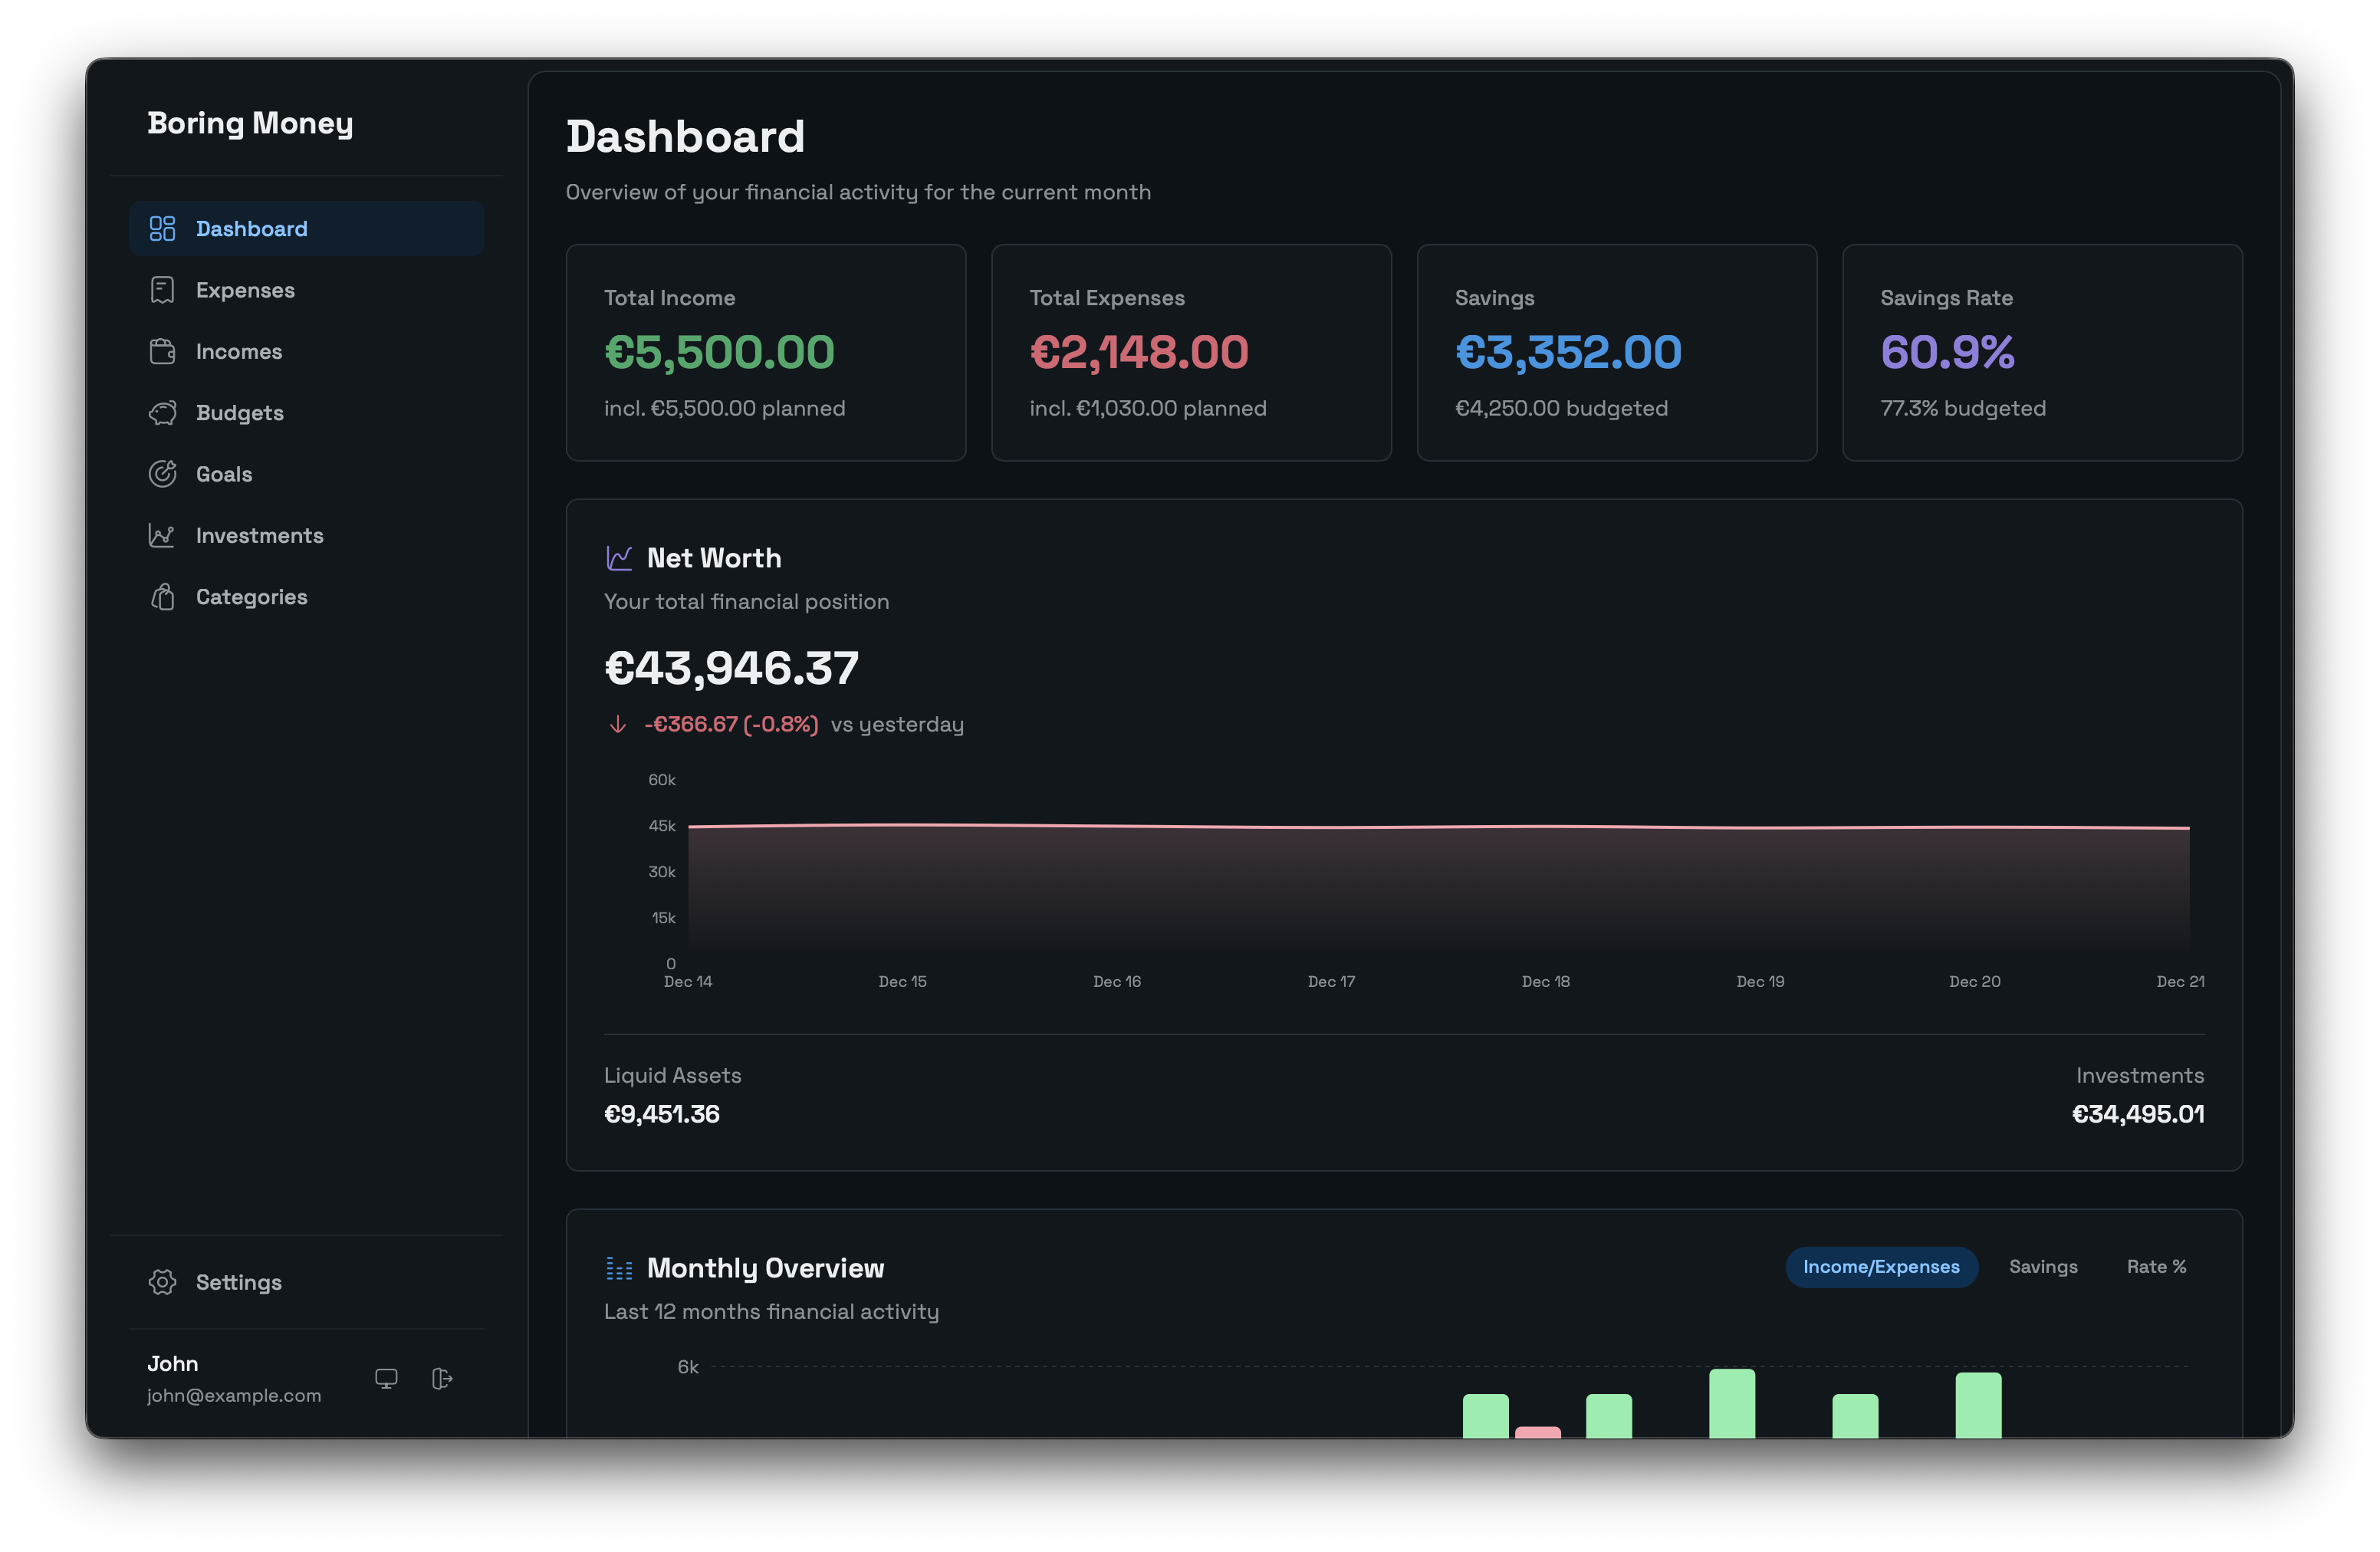Click the Incomes wallet icon
The height and width of the screenshot is (1552, 2380).
pos(162,352)
